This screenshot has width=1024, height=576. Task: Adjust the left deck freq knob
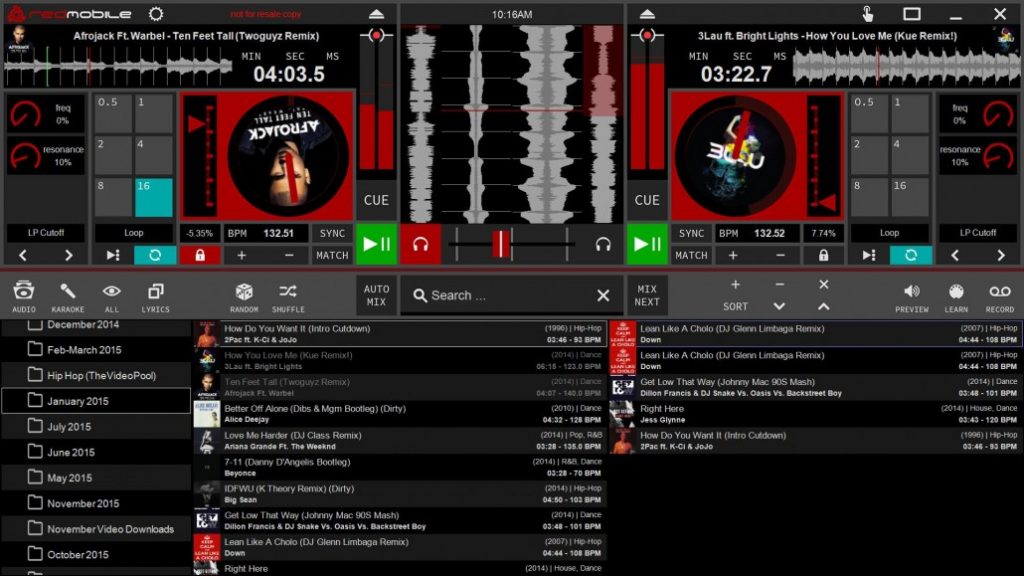pos(25,114)
